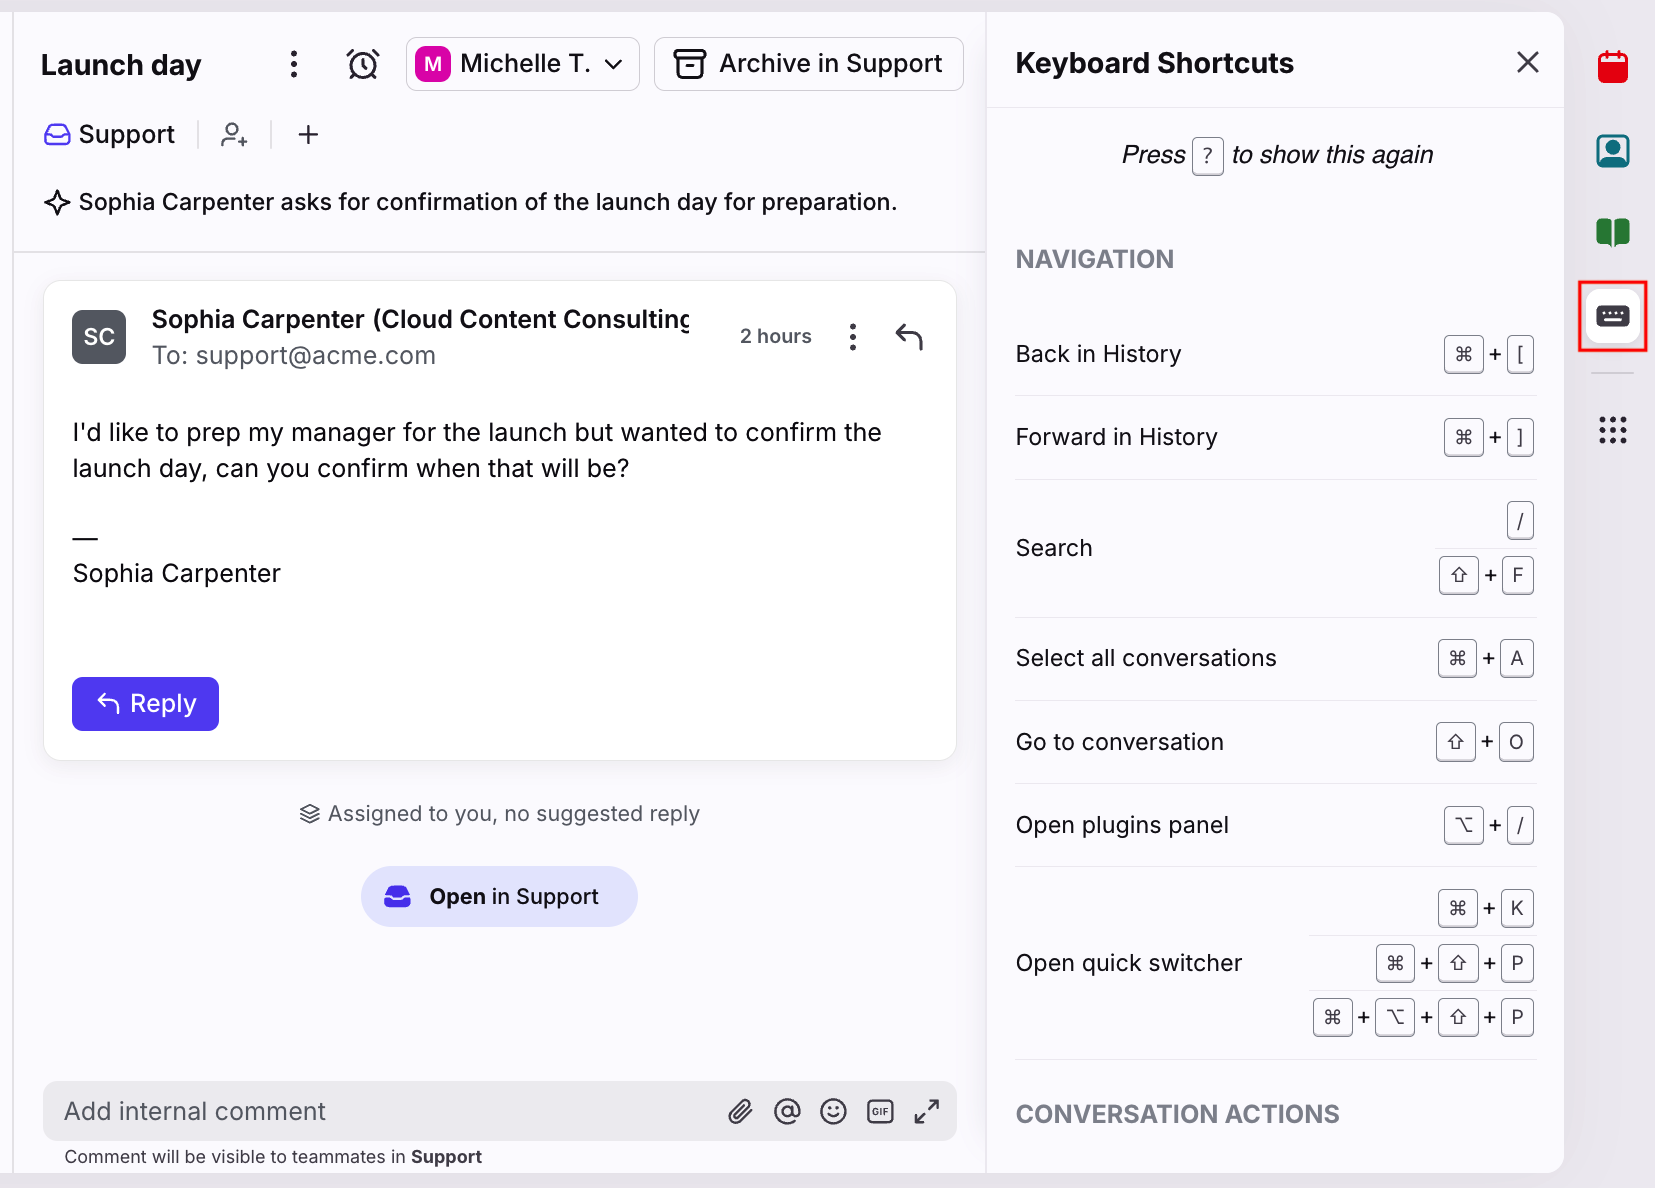Image resolution: width=1655 pixels, height=1188 pixels.
Task: Mention a teammate with @ icon
Action: point(787,1111)
